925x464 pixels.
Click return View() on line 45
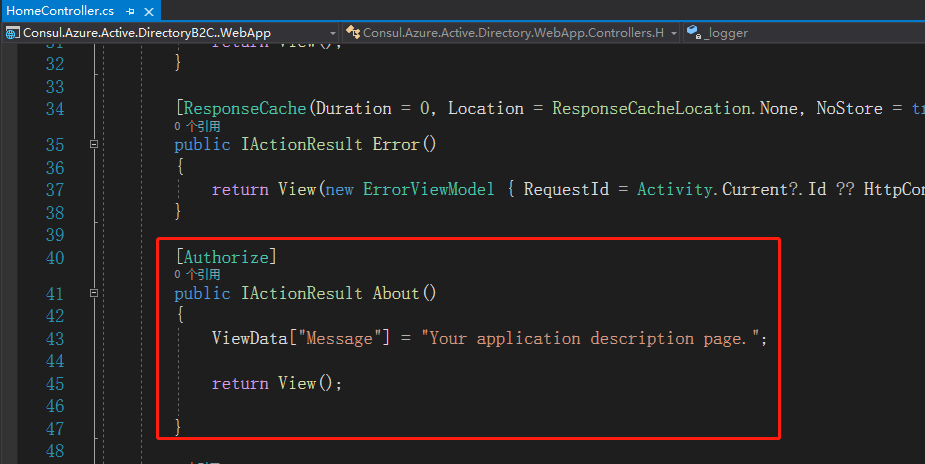(x=277, y=383)
